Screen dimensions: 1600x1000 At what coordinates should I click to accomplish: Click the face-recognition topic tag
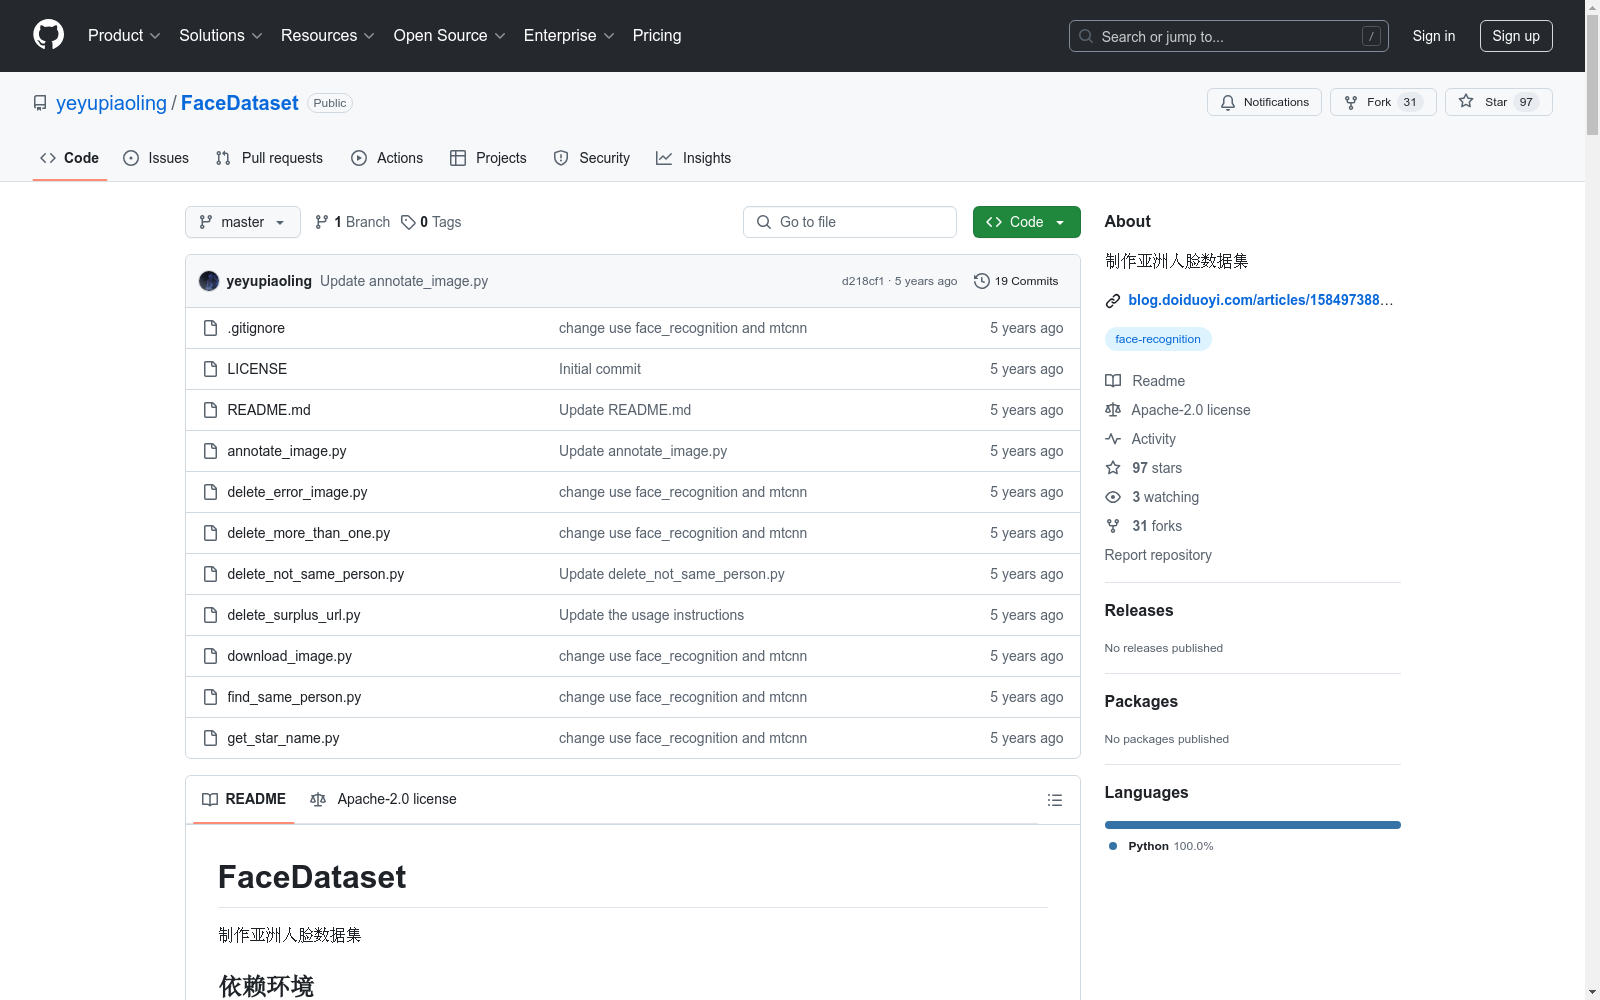1158,339
